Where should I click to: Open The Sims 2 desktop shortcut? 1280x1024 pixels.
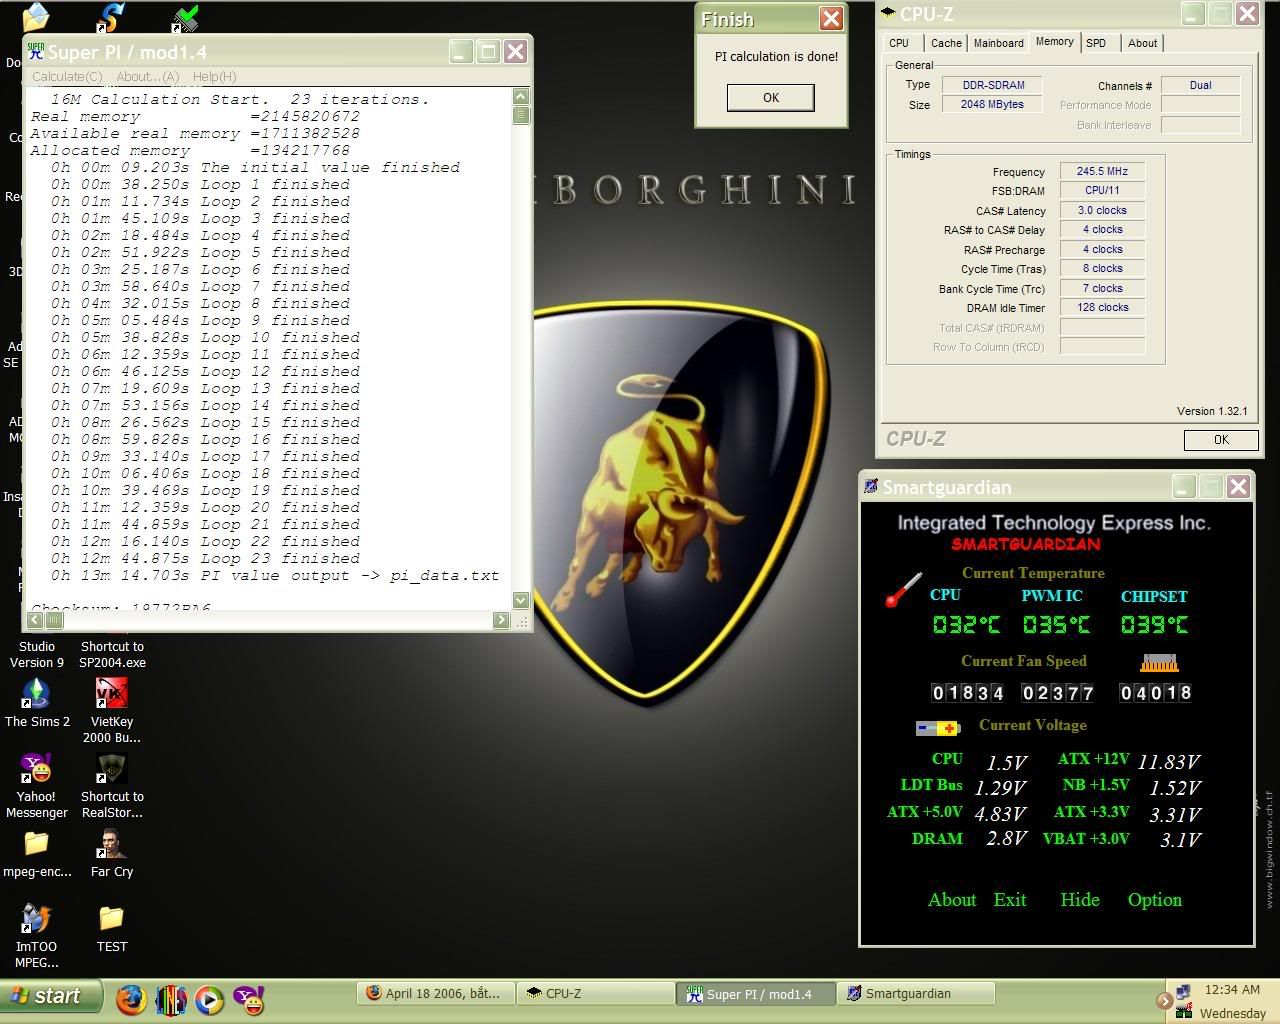37,703
